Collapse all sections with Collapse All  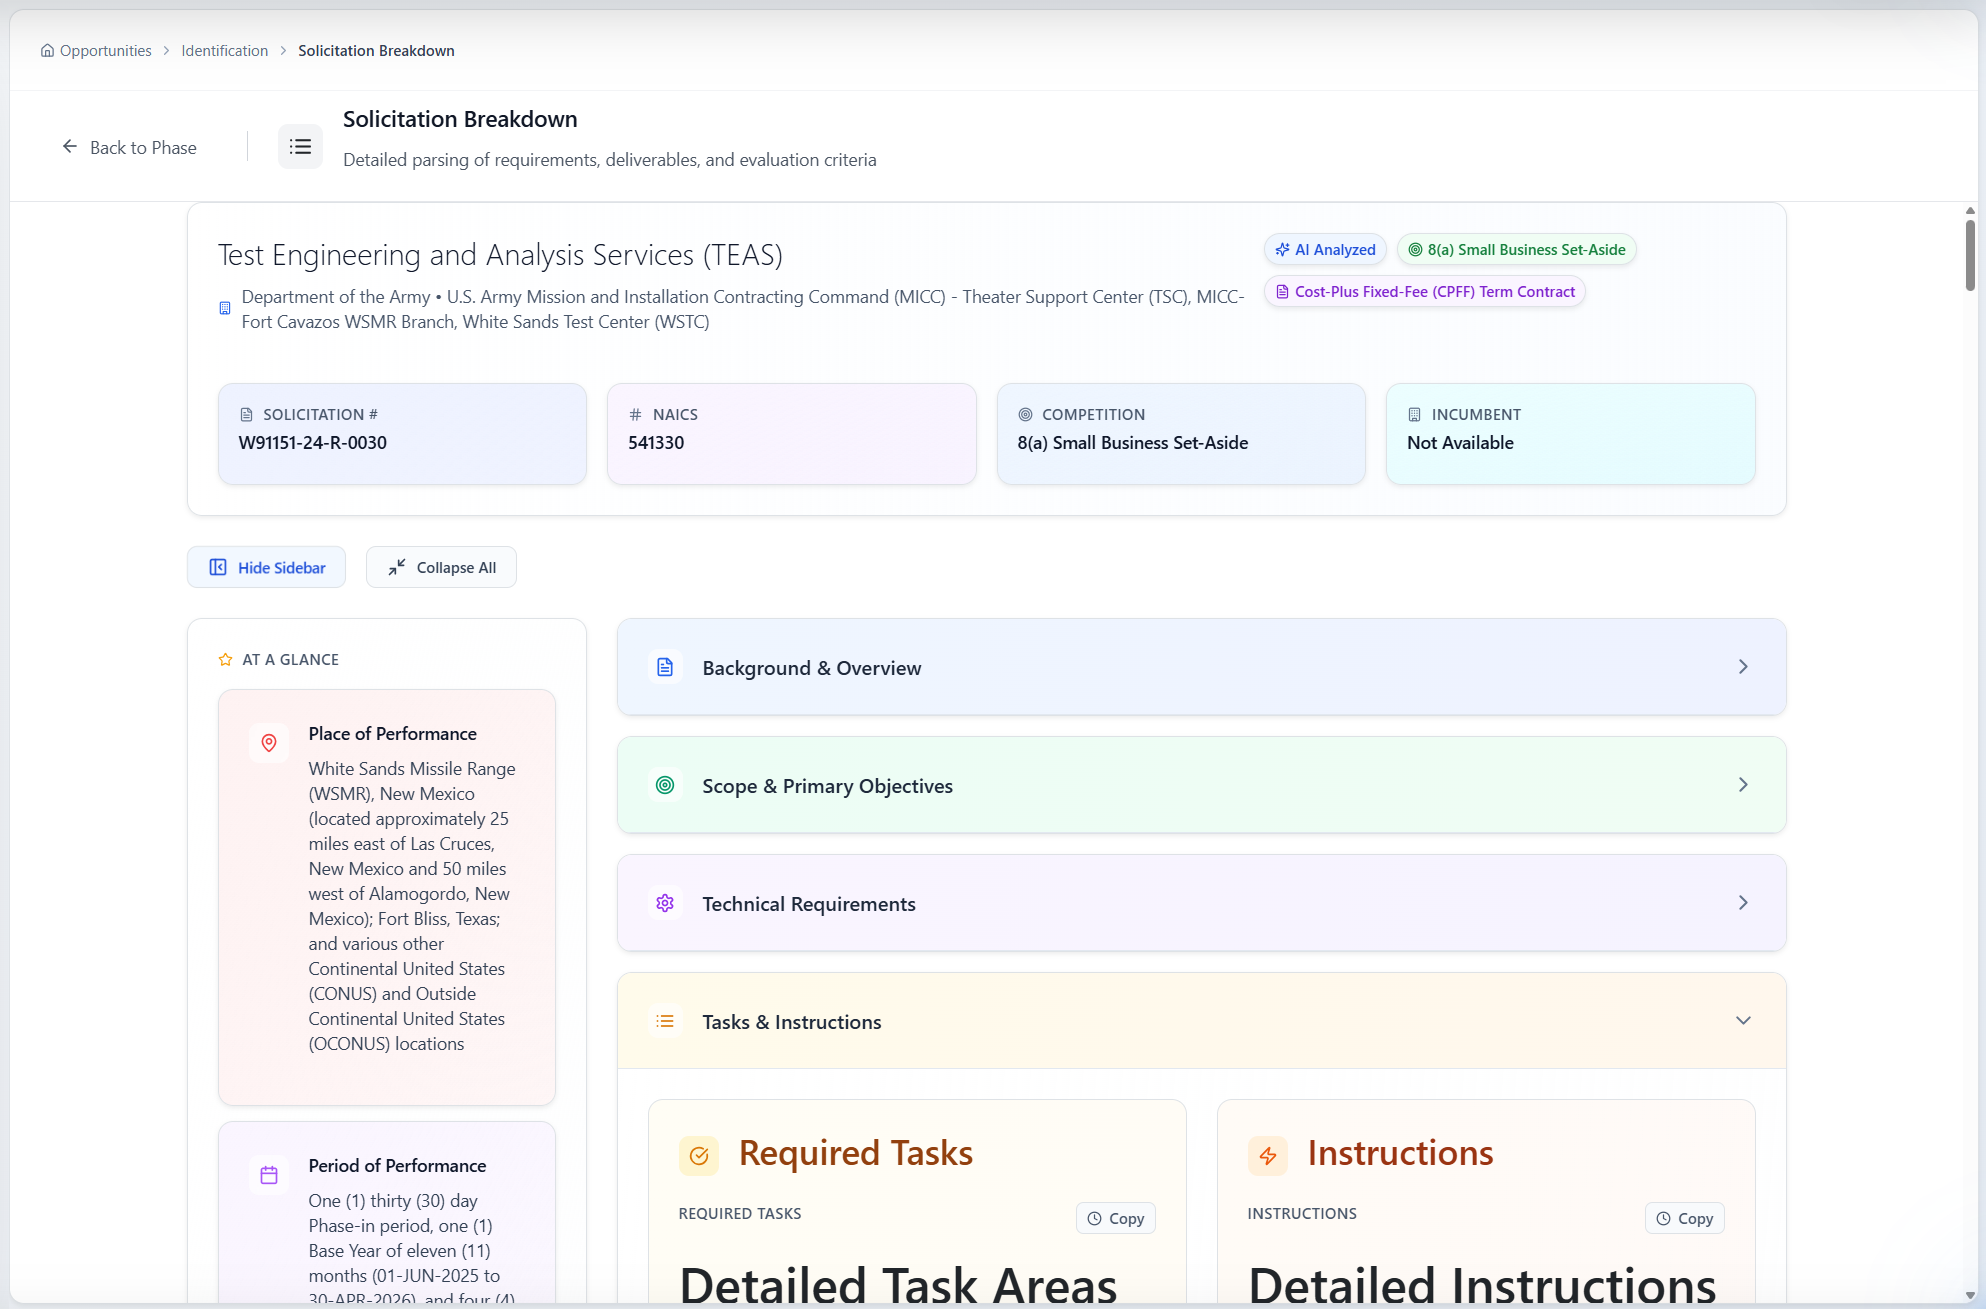click(441, 567)
